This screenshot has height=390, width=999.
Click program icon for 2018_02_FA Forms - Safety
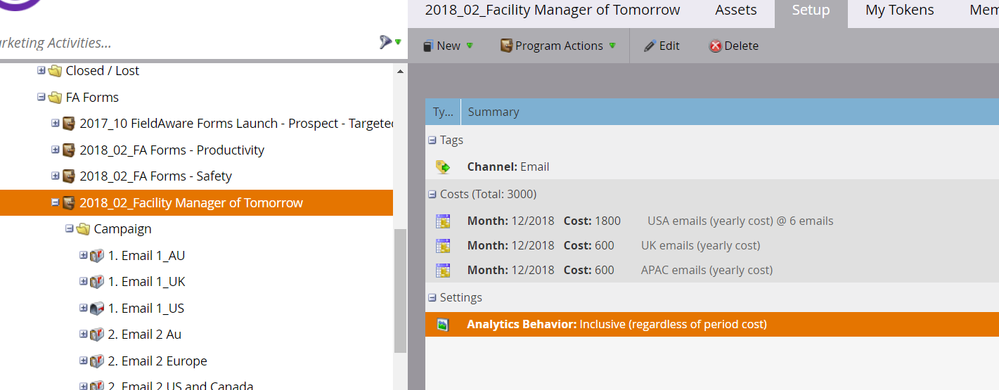[69, 176]
